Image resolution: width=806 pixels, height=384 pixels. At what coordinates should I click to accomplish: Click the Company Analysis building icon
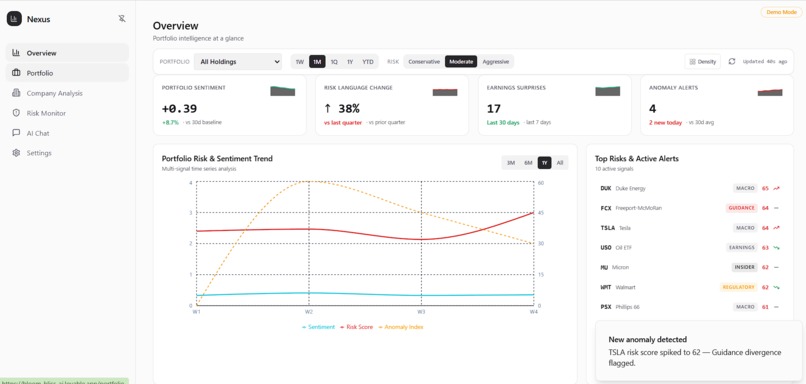(16, 93)
